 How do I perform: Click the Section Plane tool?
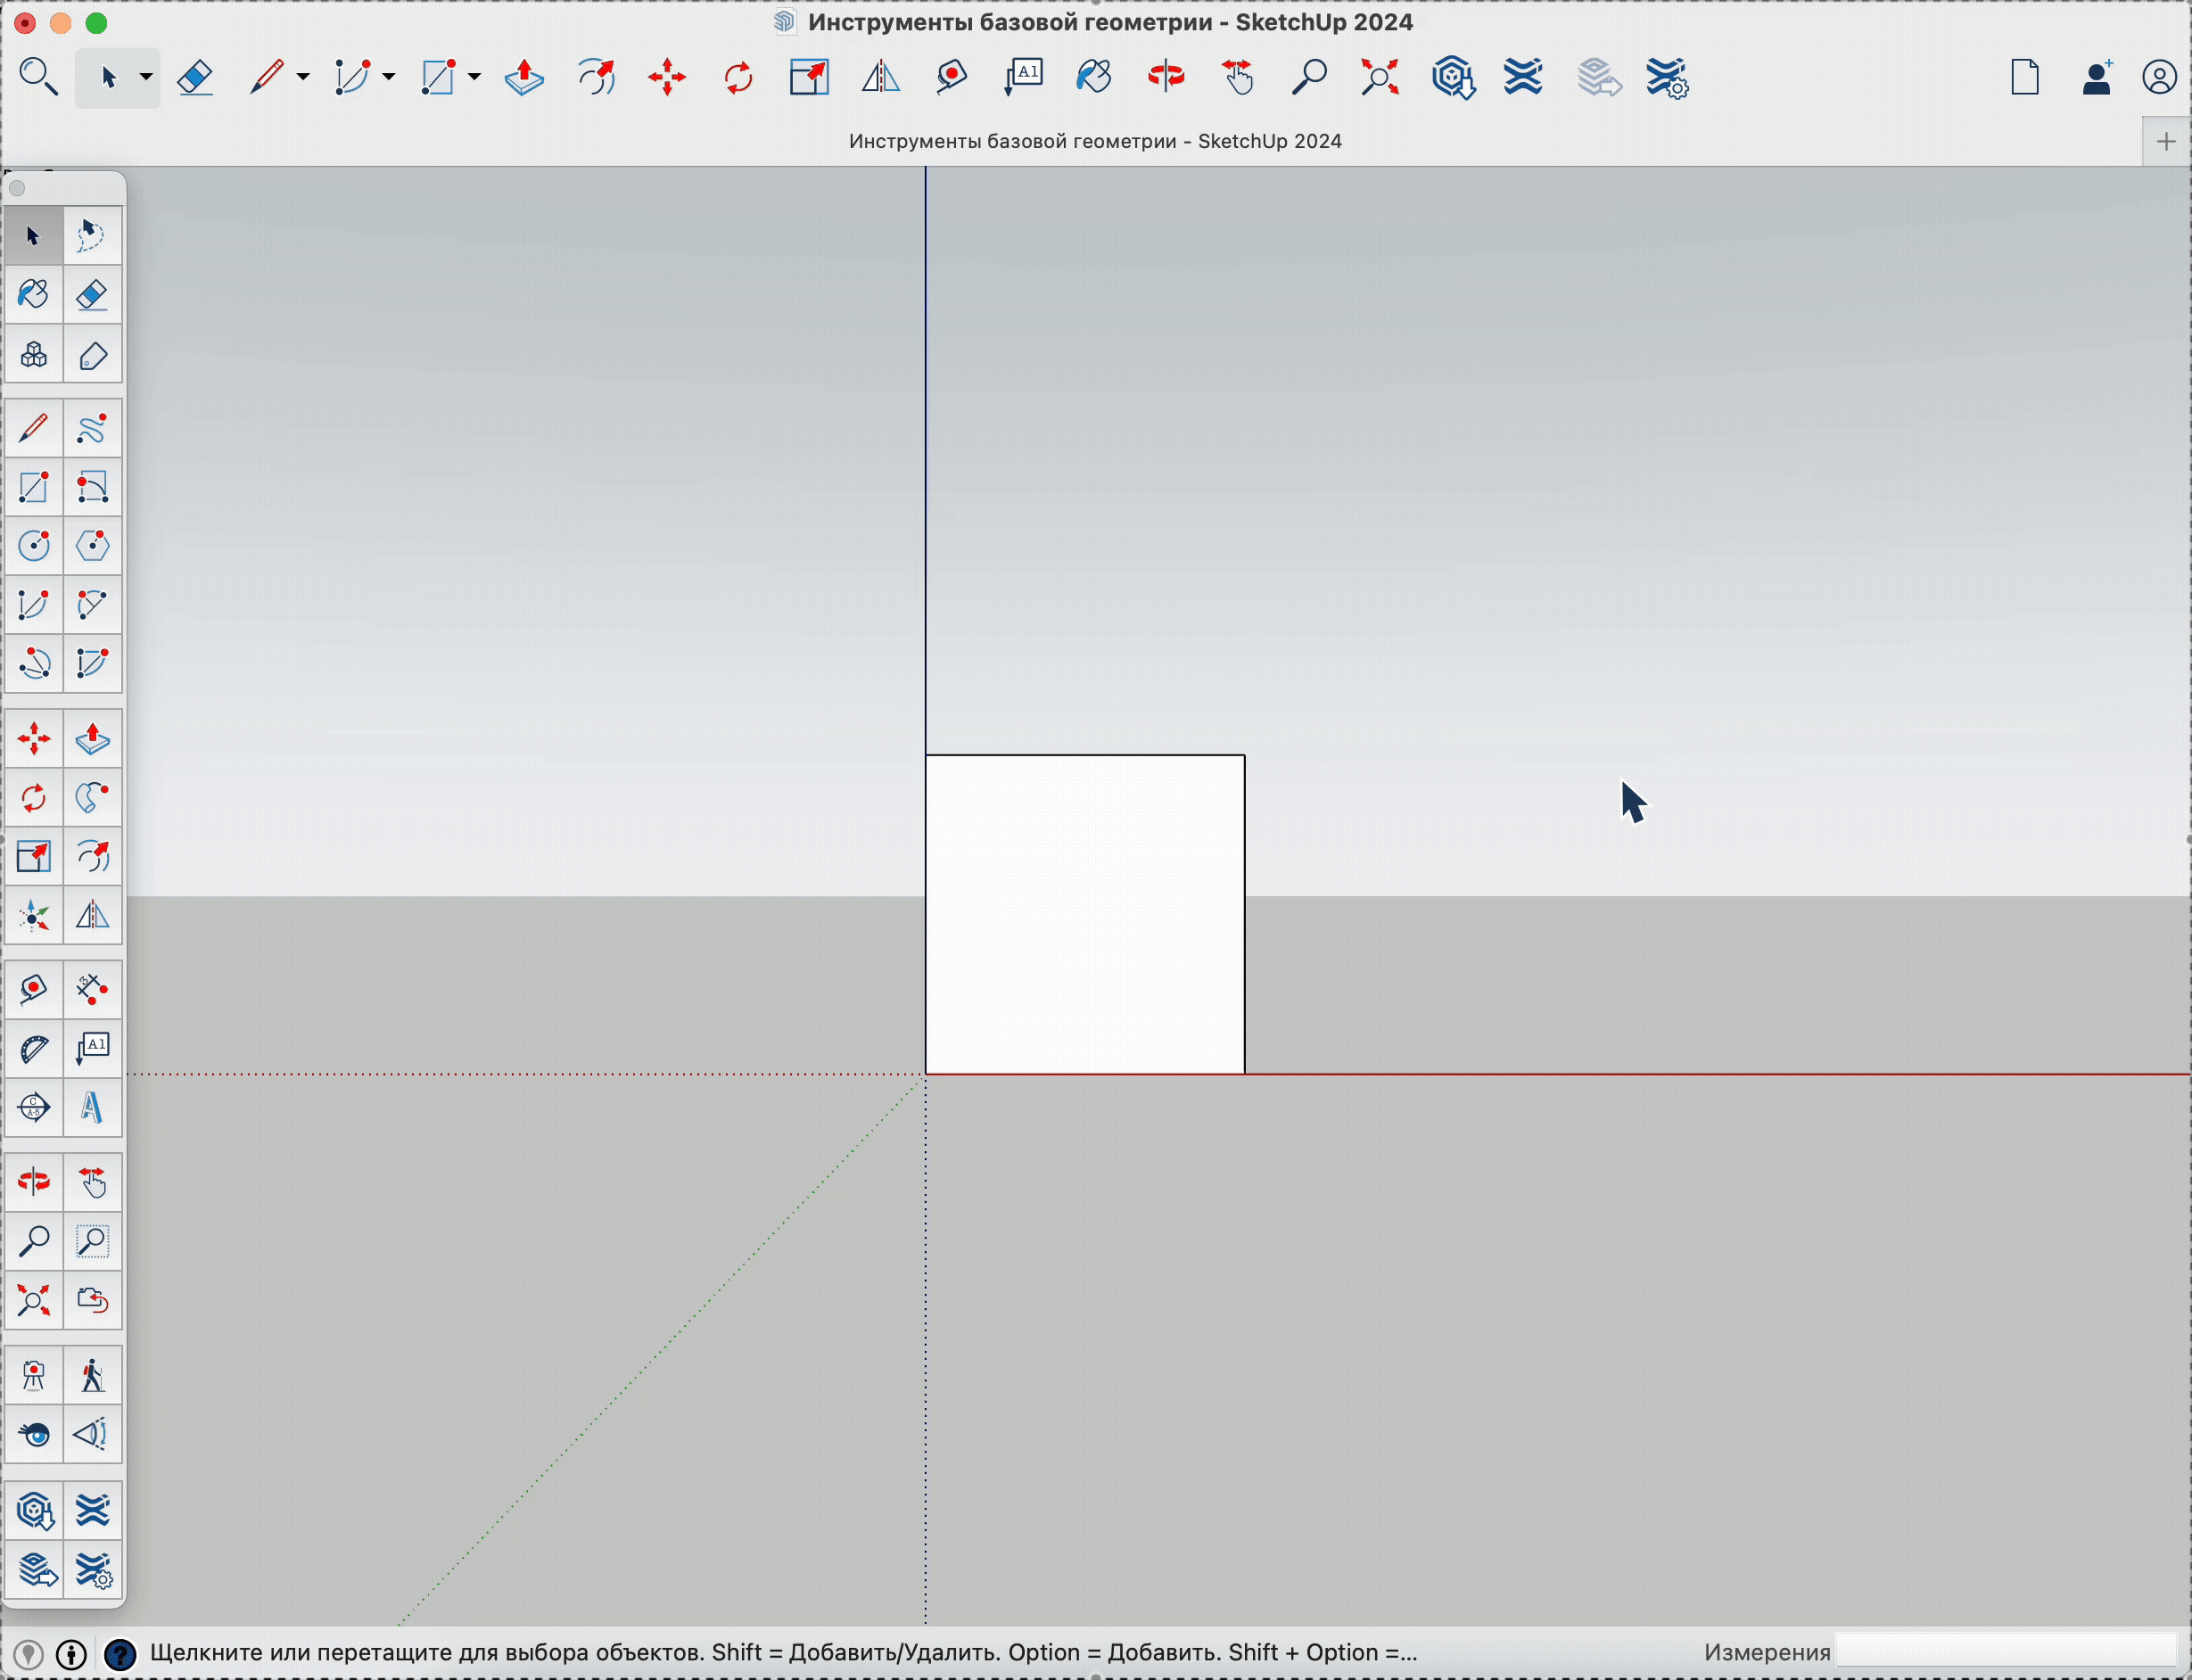(33, 1108)
